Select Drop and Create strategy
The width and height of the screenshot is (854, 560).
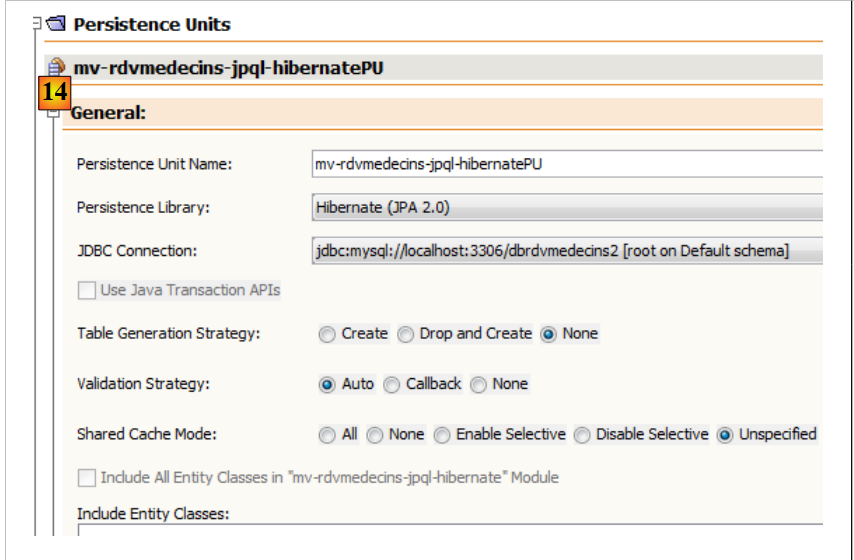tap(405, 334)
